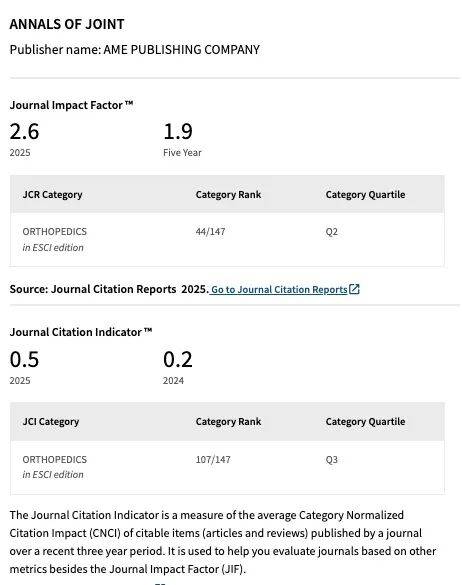Click the Source: Journal Citation Reports 2025 text

point(109,289)
